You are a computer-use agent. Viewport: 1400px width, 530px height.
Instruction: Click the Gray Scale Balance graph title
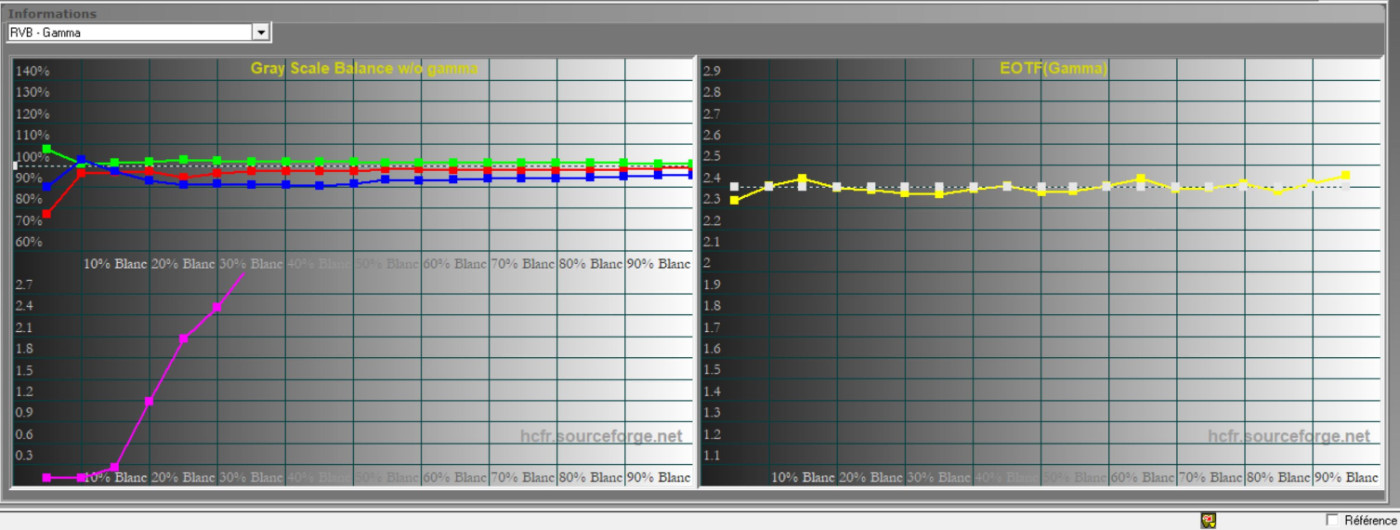click(364, 69)
